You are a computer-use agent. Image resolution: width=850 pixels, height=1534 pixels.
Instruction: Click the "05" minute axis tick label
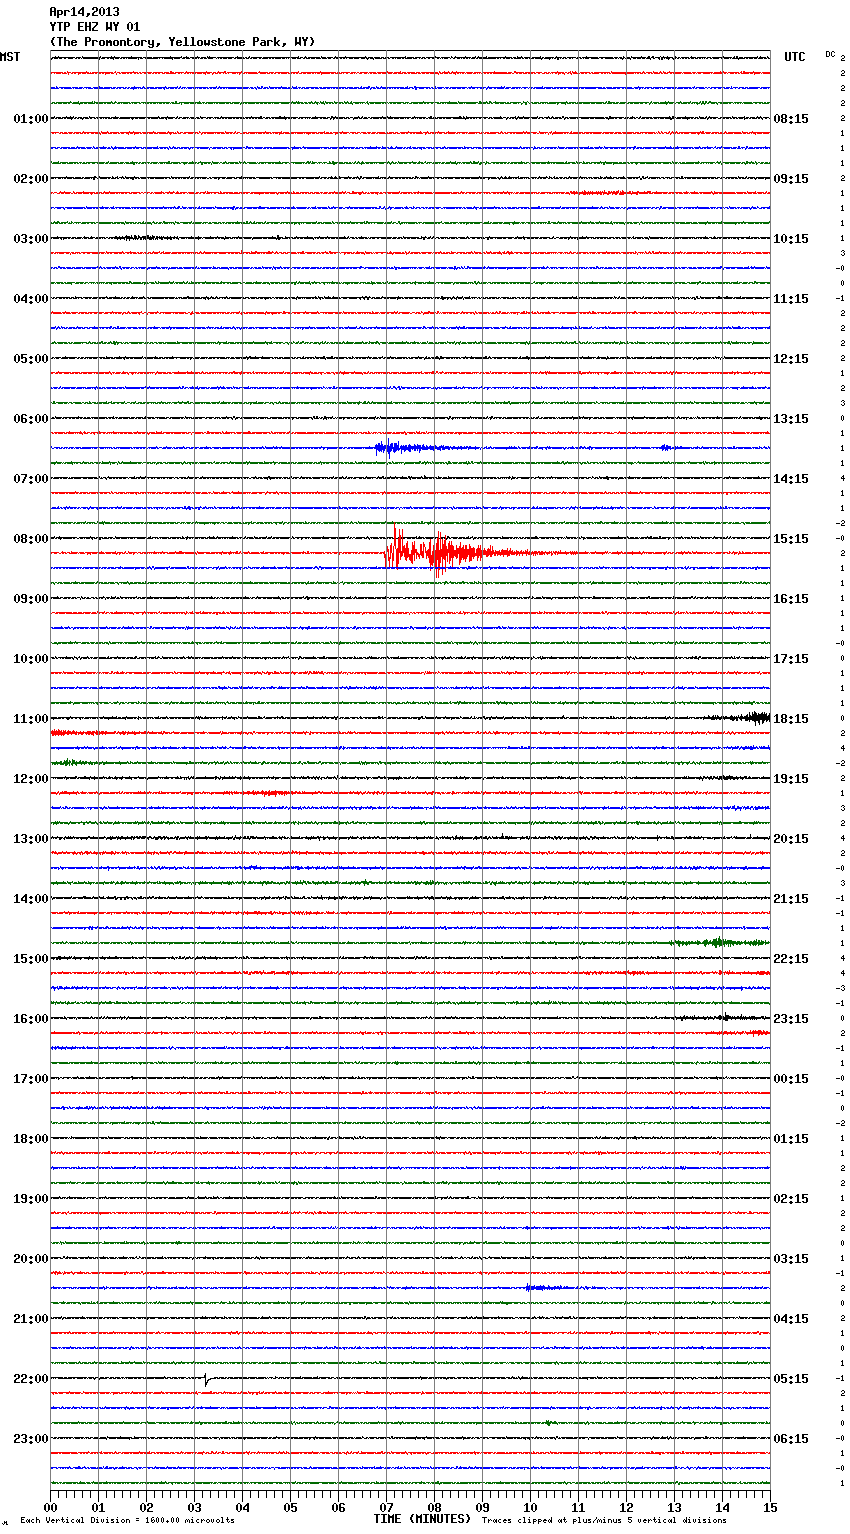coord(291,1508)
